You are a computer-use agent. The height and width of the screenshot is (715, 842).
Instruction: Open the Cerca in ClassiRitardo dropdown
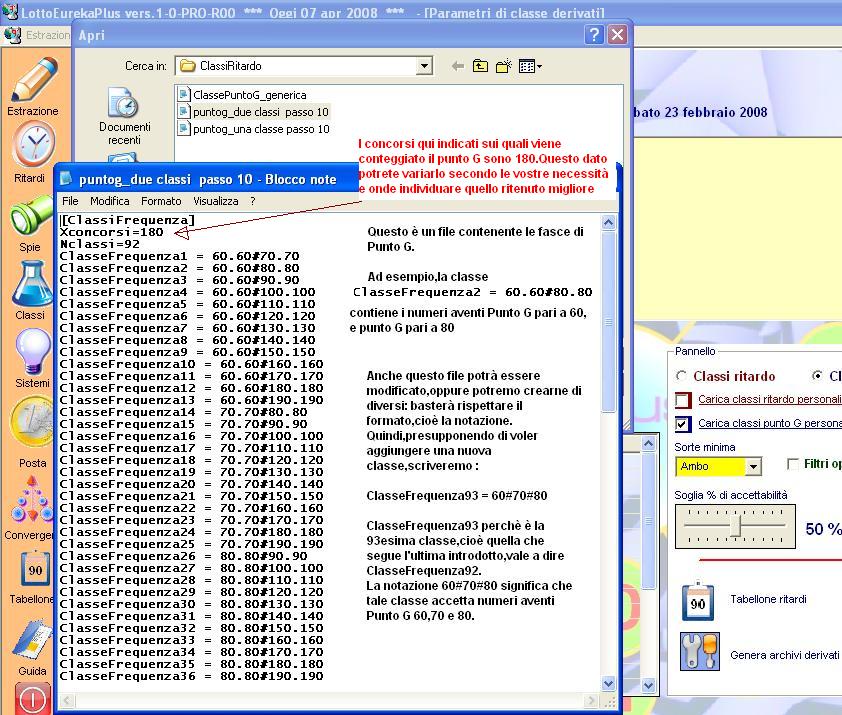point(424,66)
